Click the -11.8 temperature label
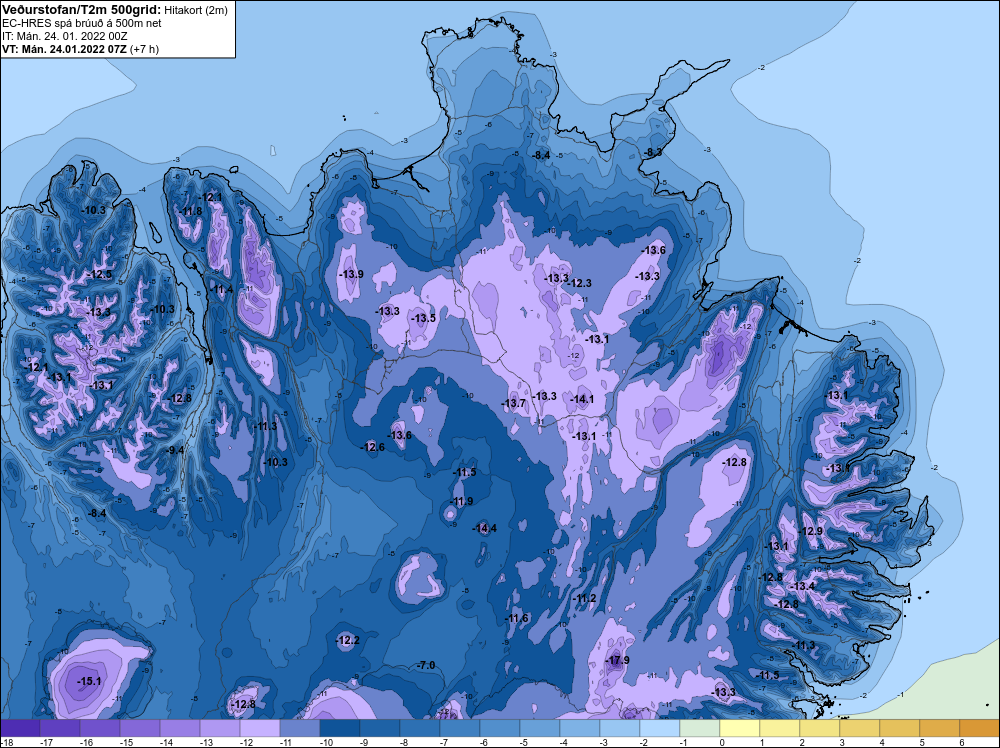Image resolution: width=1000 pixels, height=748 pixels. tap(190, 211)
